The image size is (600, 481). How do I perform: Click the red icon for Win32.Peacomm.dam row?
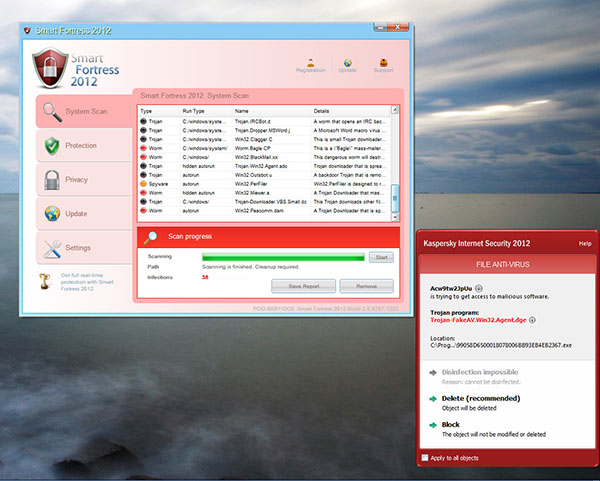tap(143, 211)
